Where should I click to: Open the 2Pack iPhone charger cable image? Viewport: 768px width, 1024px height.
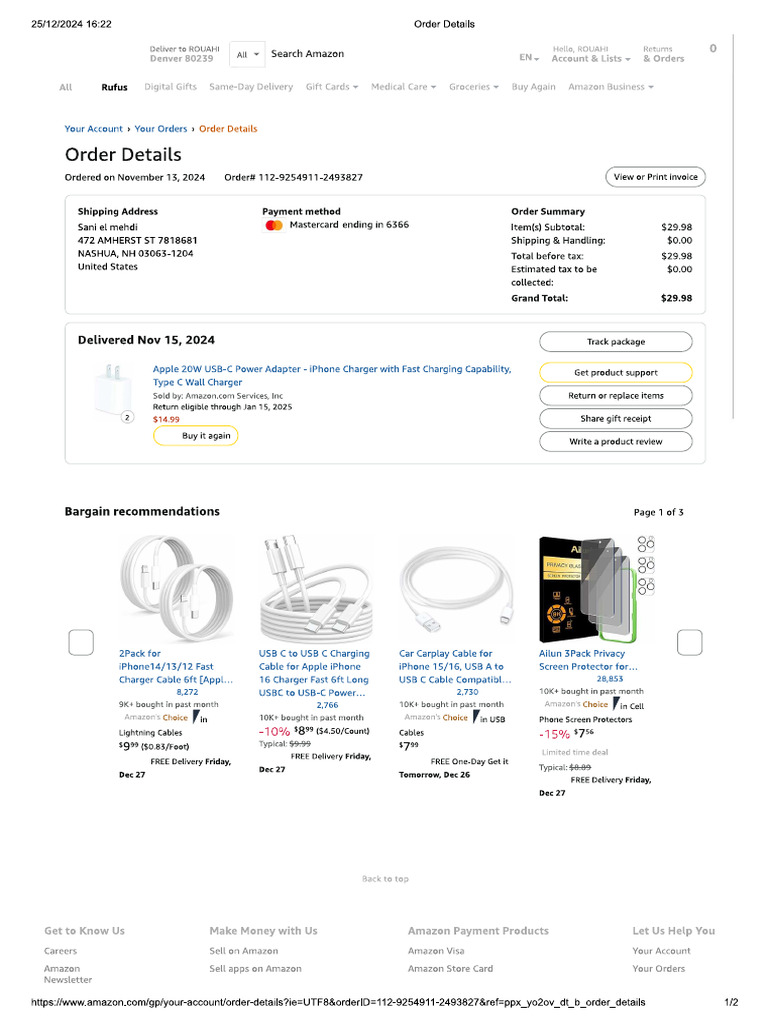[177, 590]
